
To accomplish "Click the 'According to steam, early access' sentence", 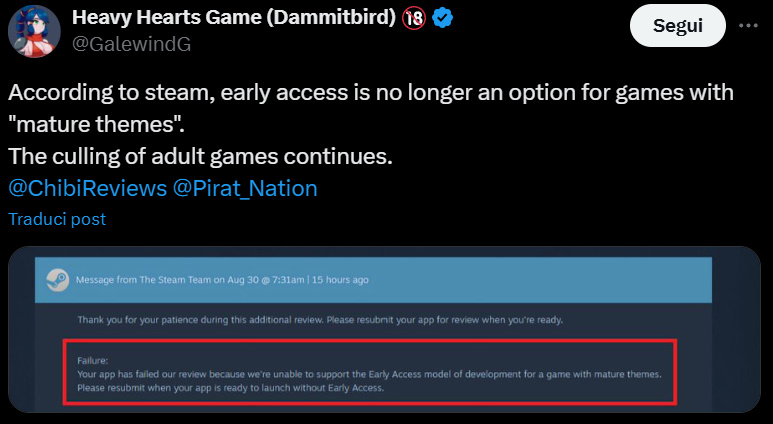I will pos(370,93).
